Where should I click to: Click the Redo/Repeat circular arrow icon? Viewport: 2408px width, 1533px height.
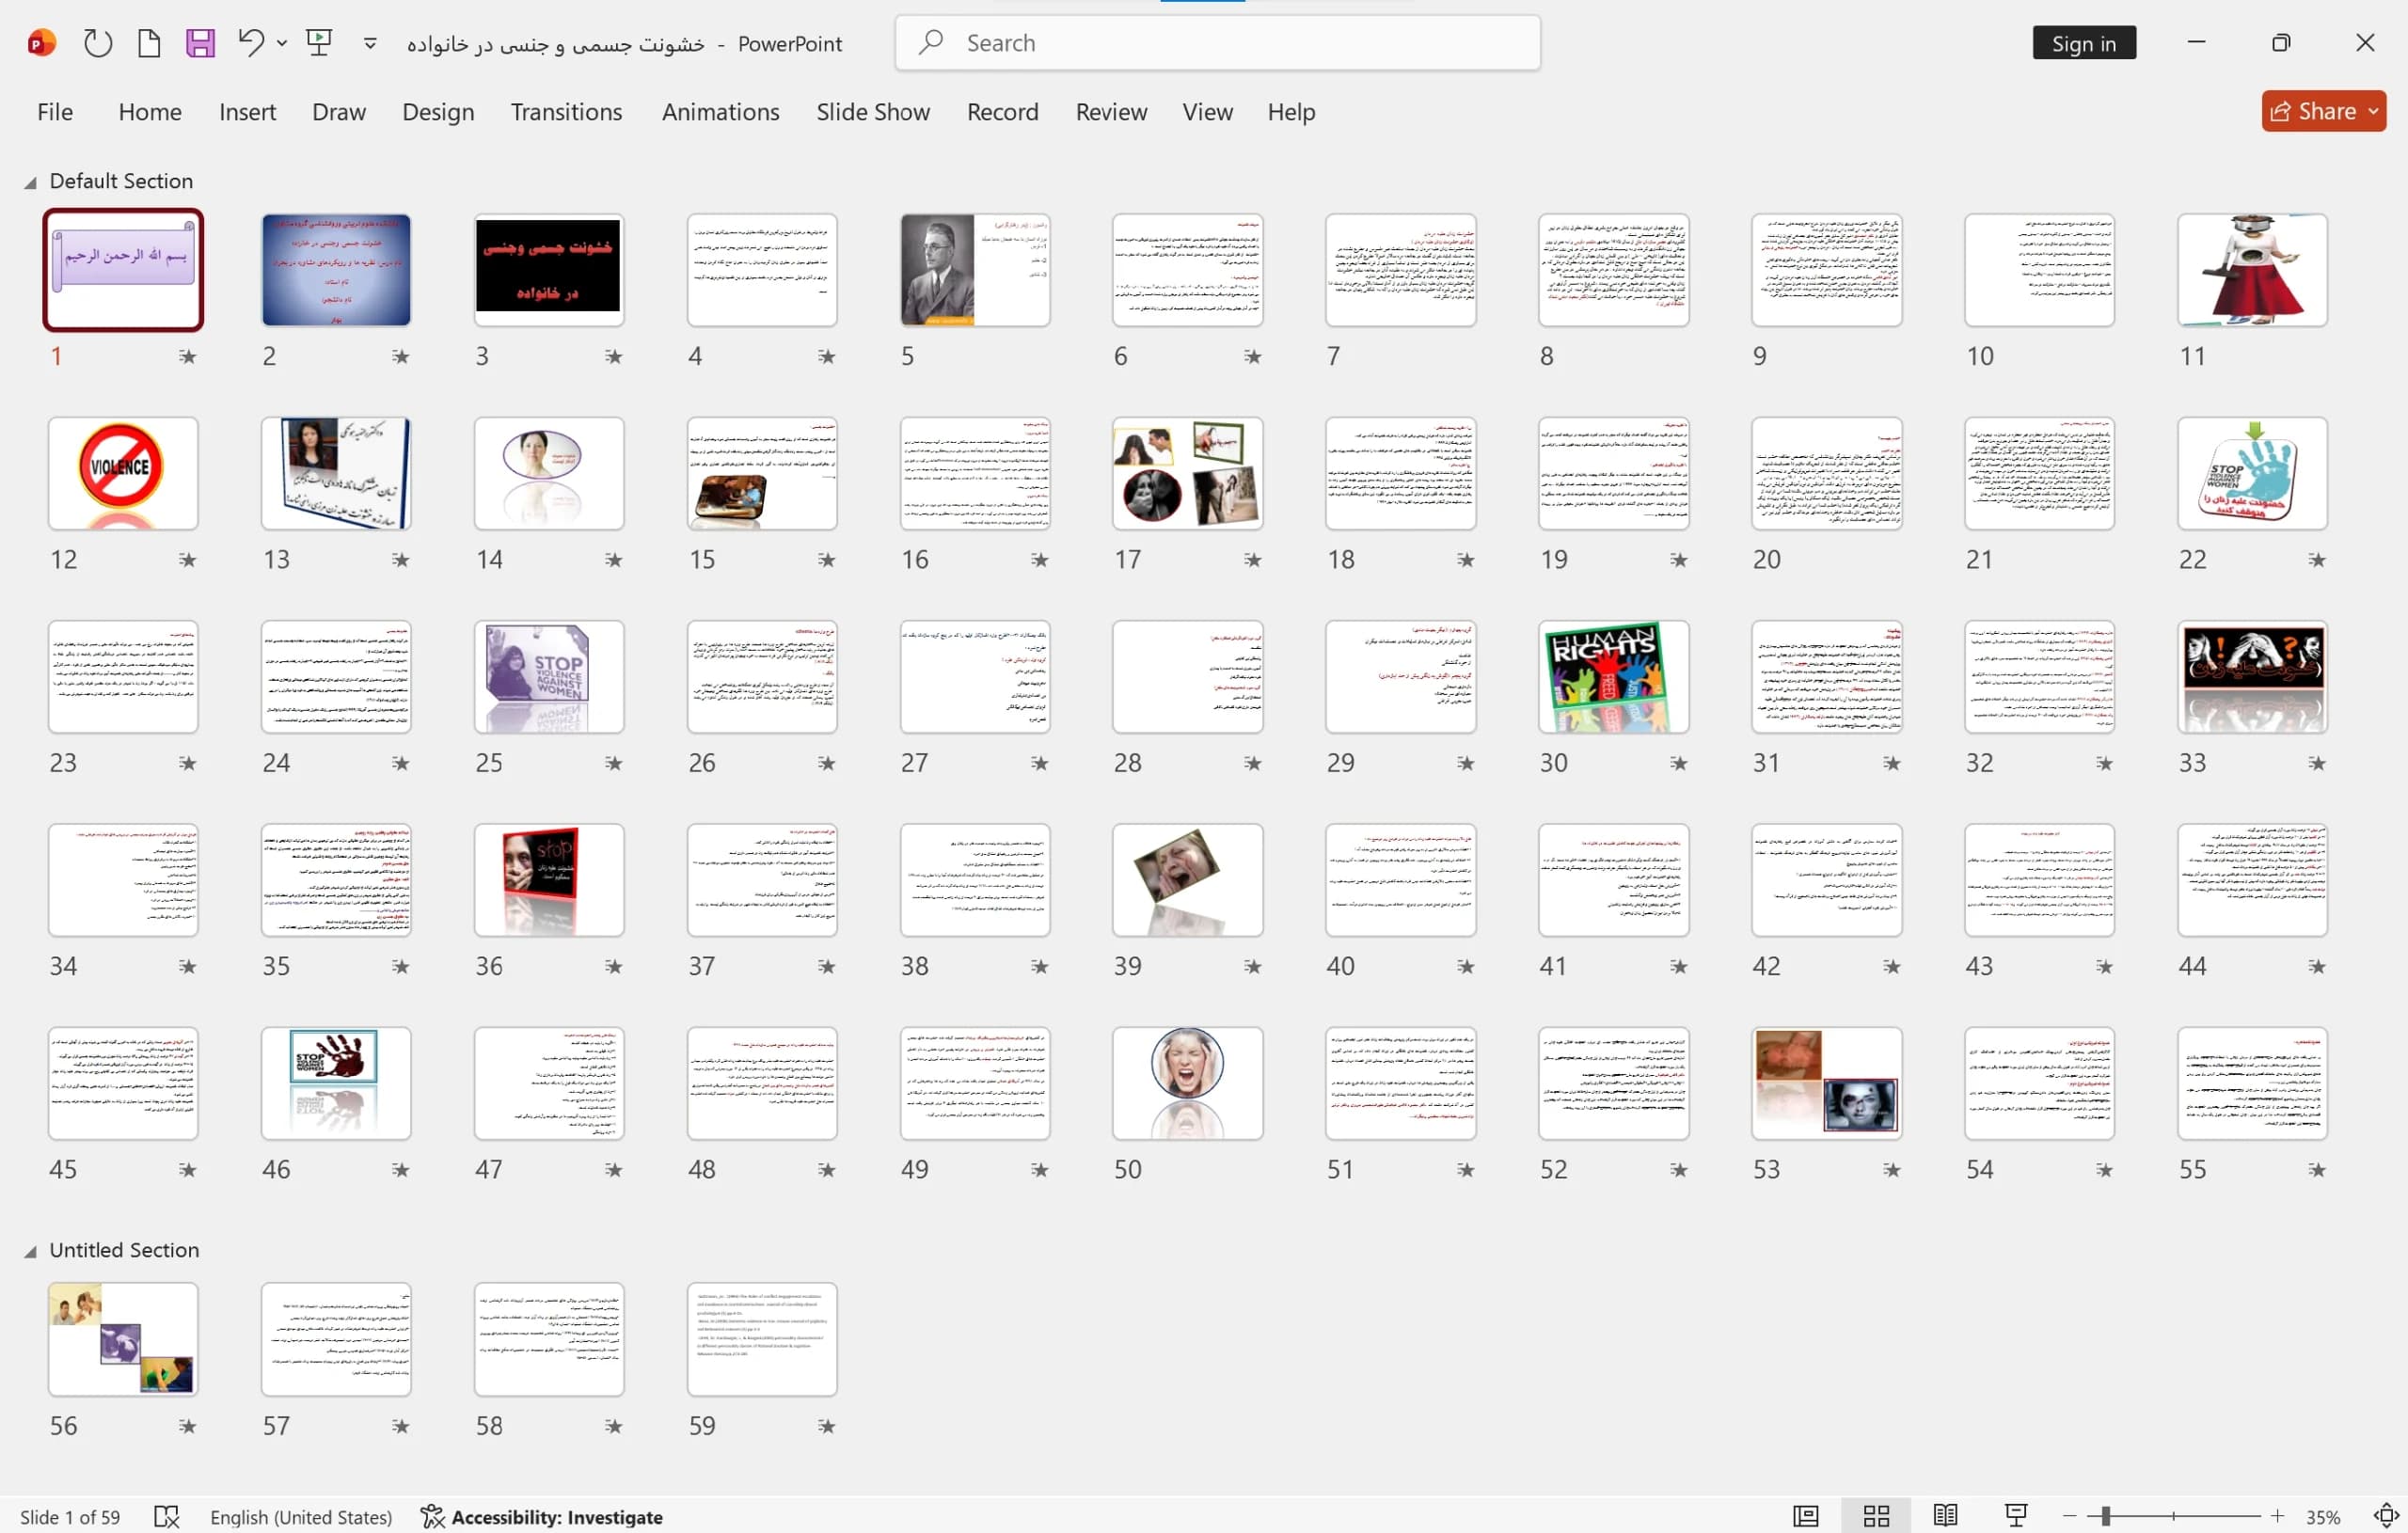[97, 43]
